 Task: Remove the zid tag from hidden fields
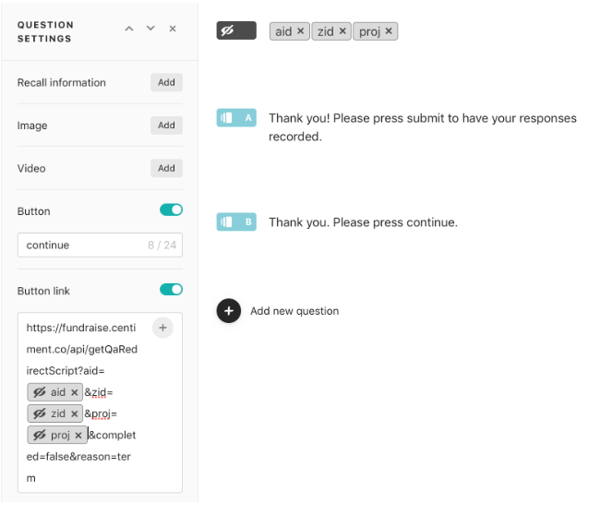343,31
